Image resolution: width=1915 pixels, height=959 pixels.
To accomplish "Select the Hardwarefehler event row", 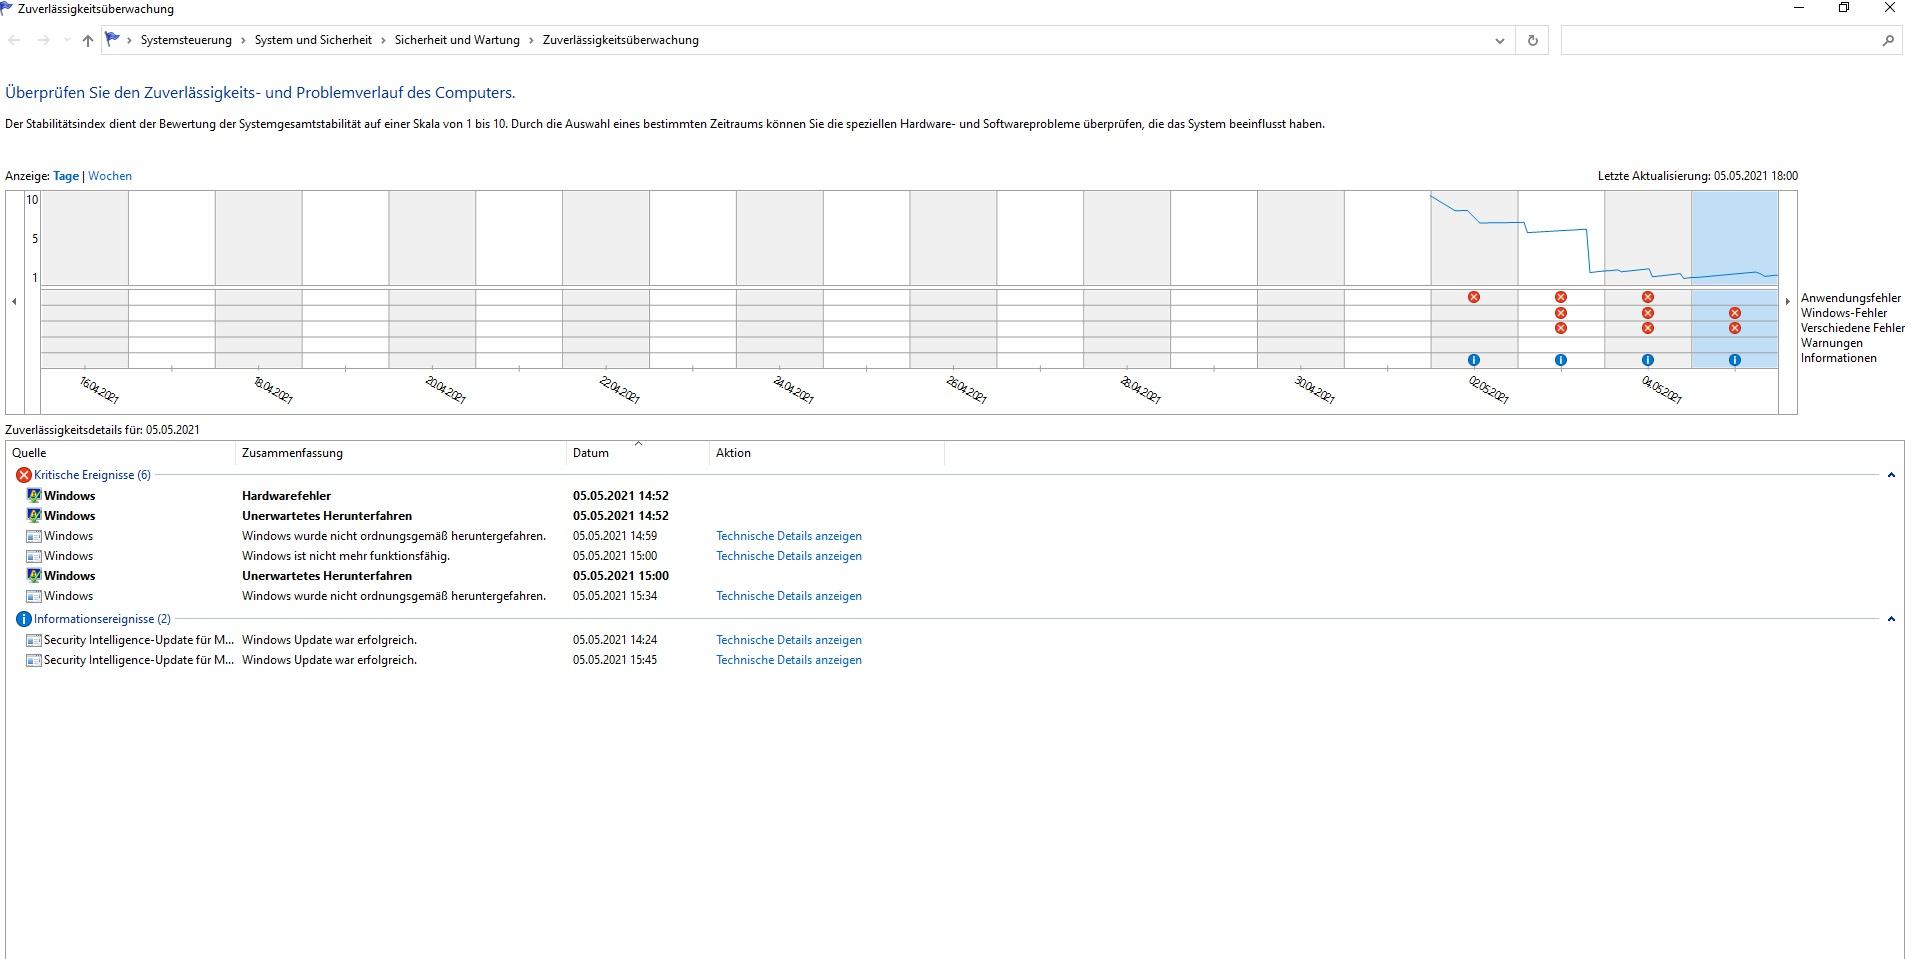I will 955,496.
